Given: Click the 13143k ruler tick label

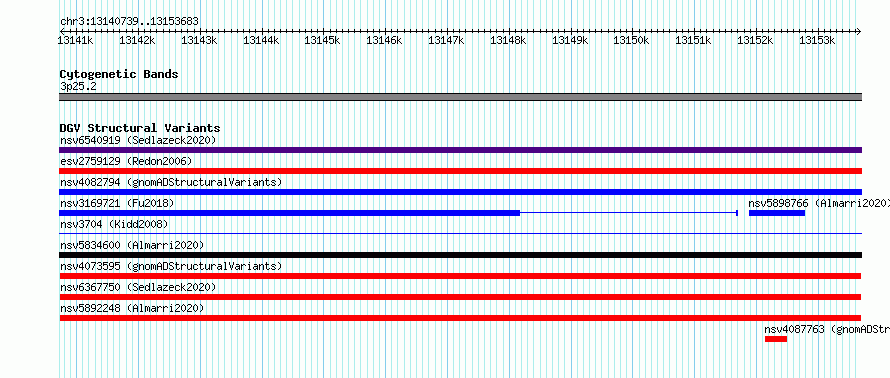Looking at the screenshot, I should [x=199, y=40].
